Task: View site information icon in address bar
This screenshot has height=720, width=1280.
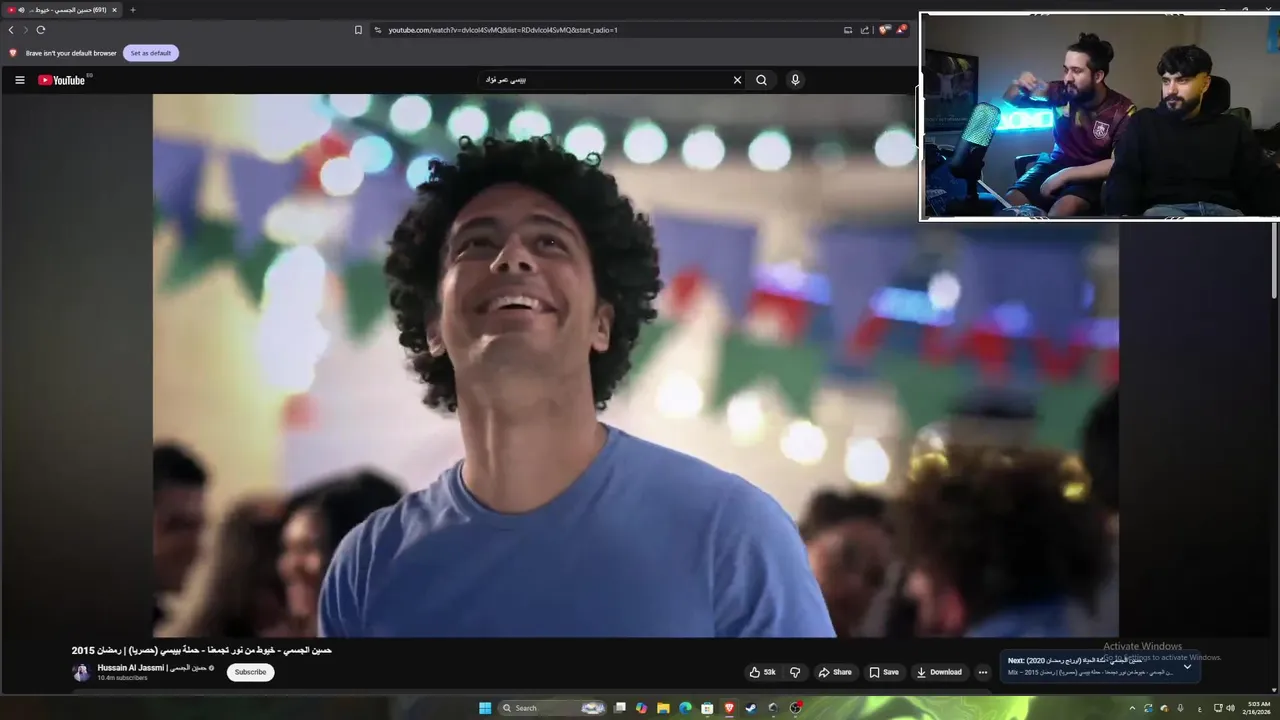Action: pos(378,30)
